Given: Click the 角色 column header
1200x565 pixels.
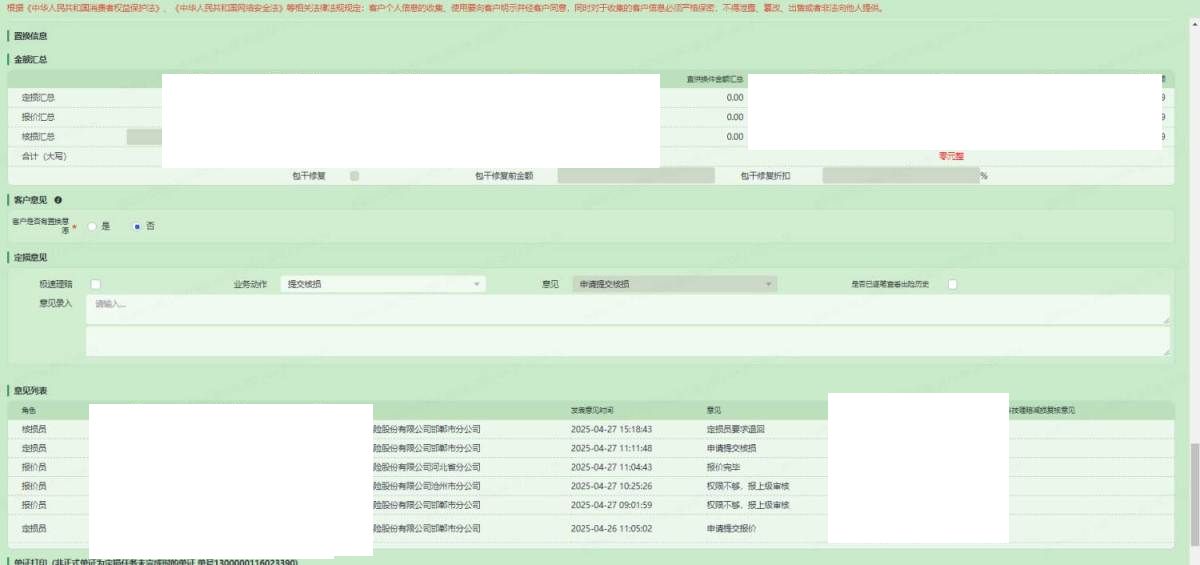Looking at the screenshot, I should coord(29,411).
